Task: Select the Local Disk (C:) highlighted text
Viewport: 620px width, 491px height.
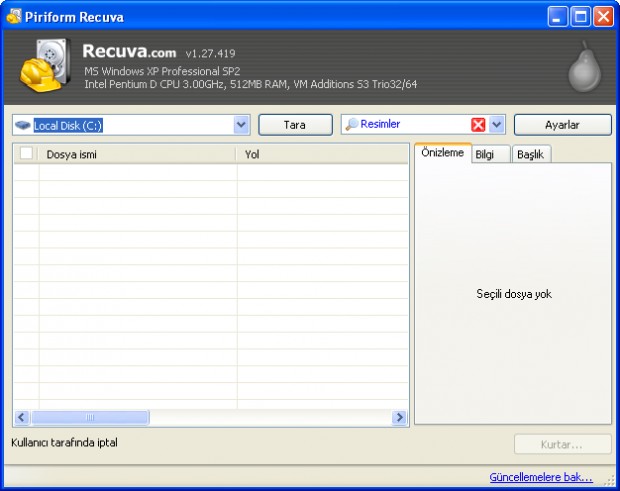Action: point(68,126)
